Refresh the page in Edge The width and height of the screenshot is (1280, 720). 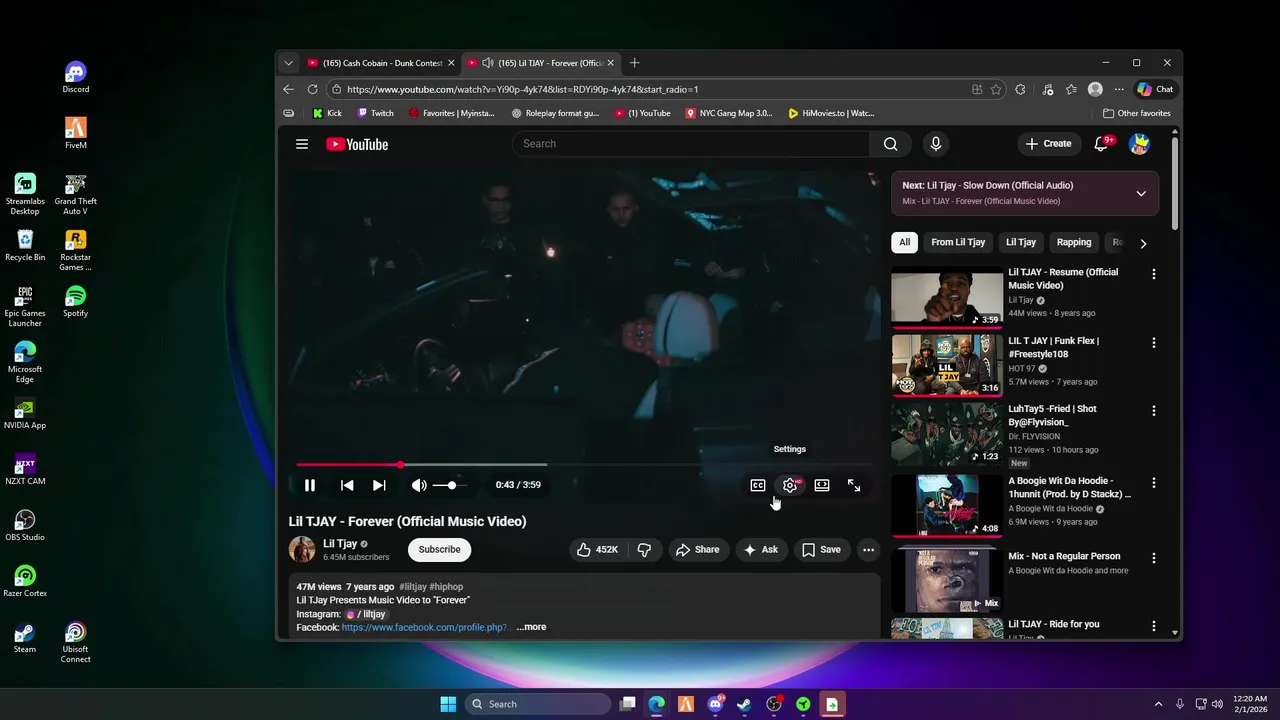coord(313,89)
